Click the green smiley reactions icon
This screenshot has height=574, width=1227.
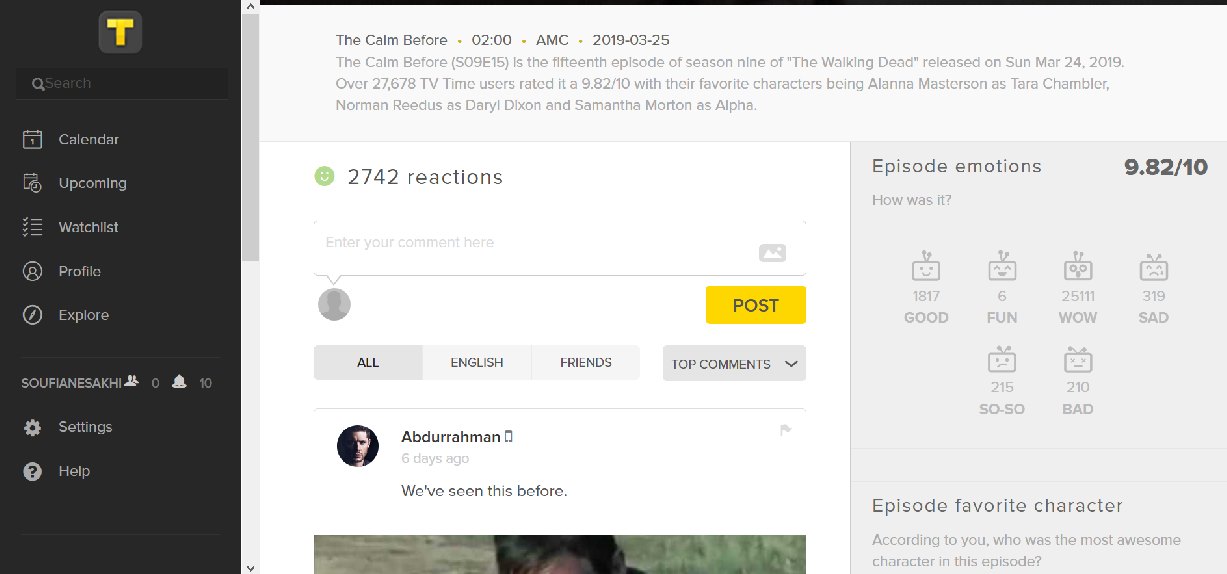[x=324, y=176]
